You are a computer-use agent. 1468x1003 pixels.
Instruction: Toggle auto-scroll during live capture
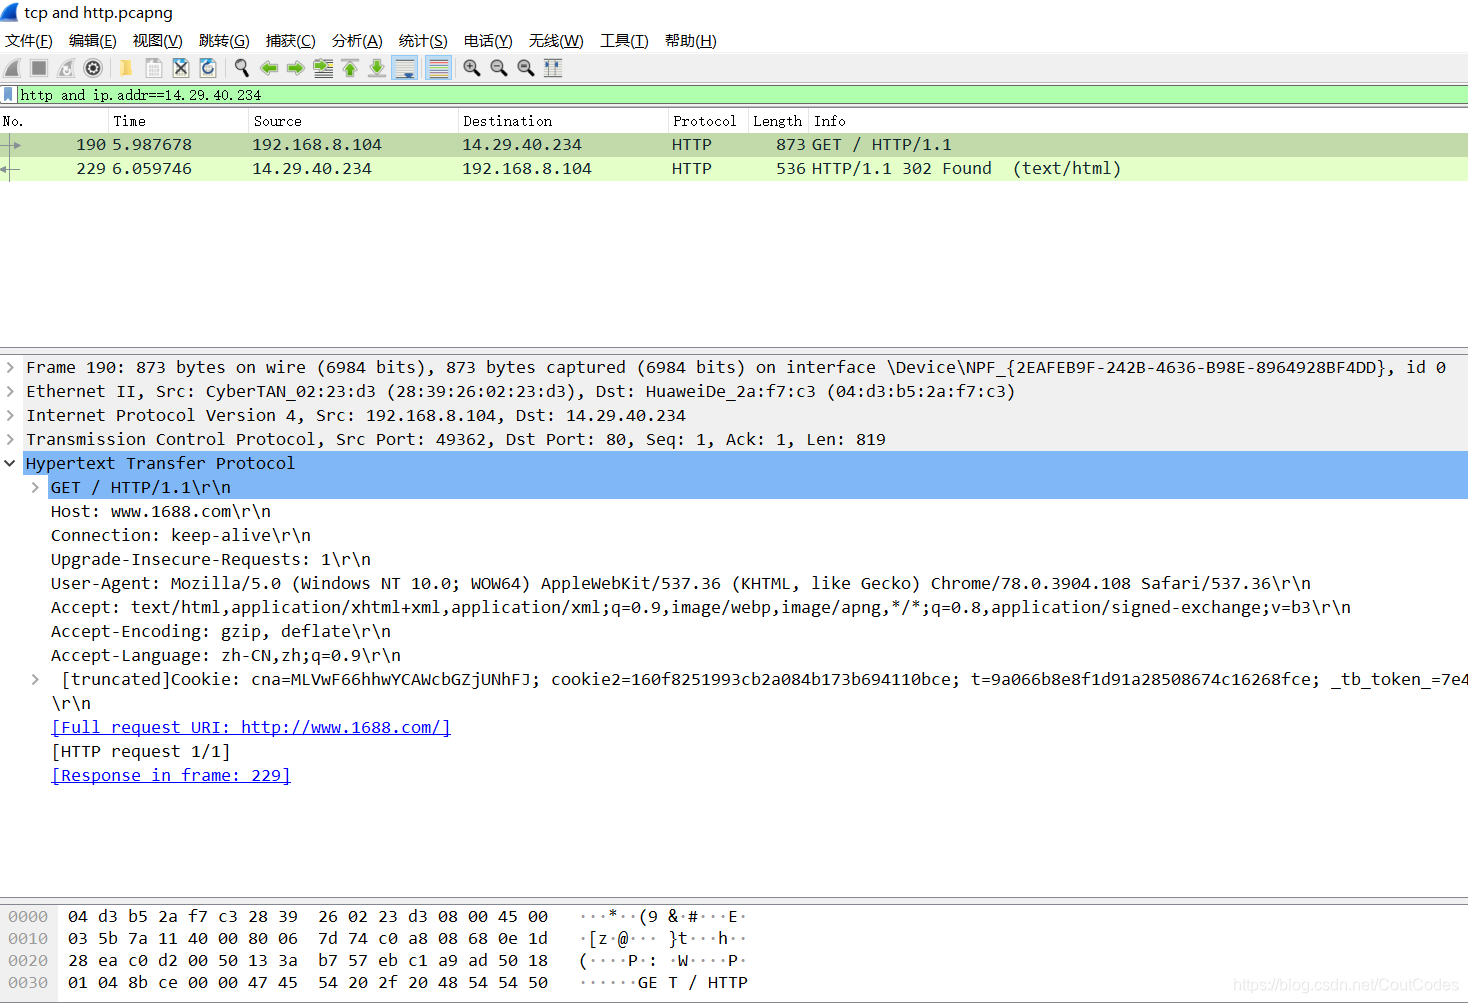(x=405, y=68)
